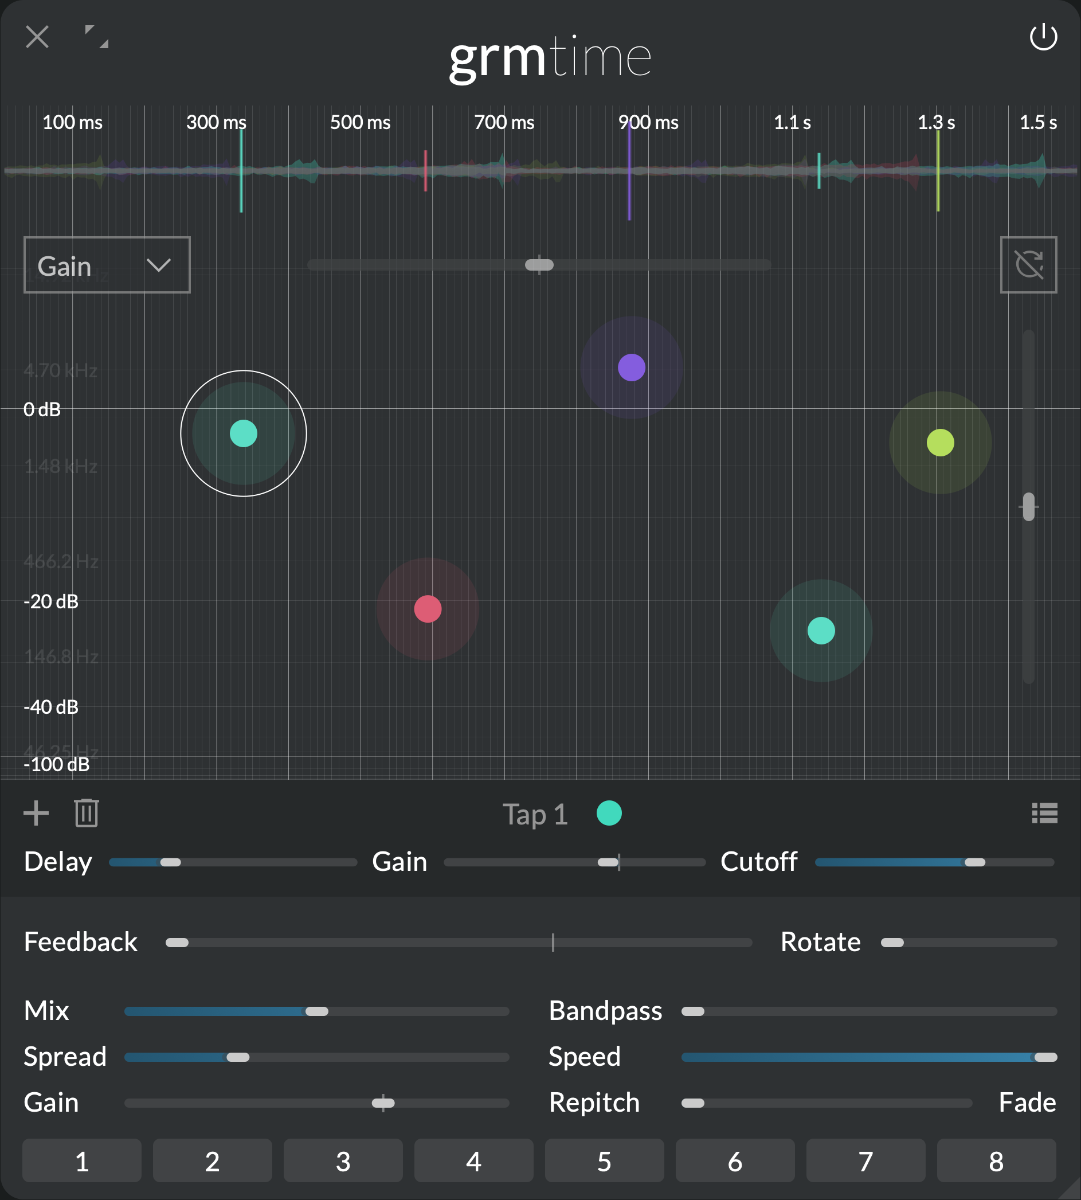Delete the tap using trash icon
The width and height of the screenshot is (1081, 1200).
87,813
